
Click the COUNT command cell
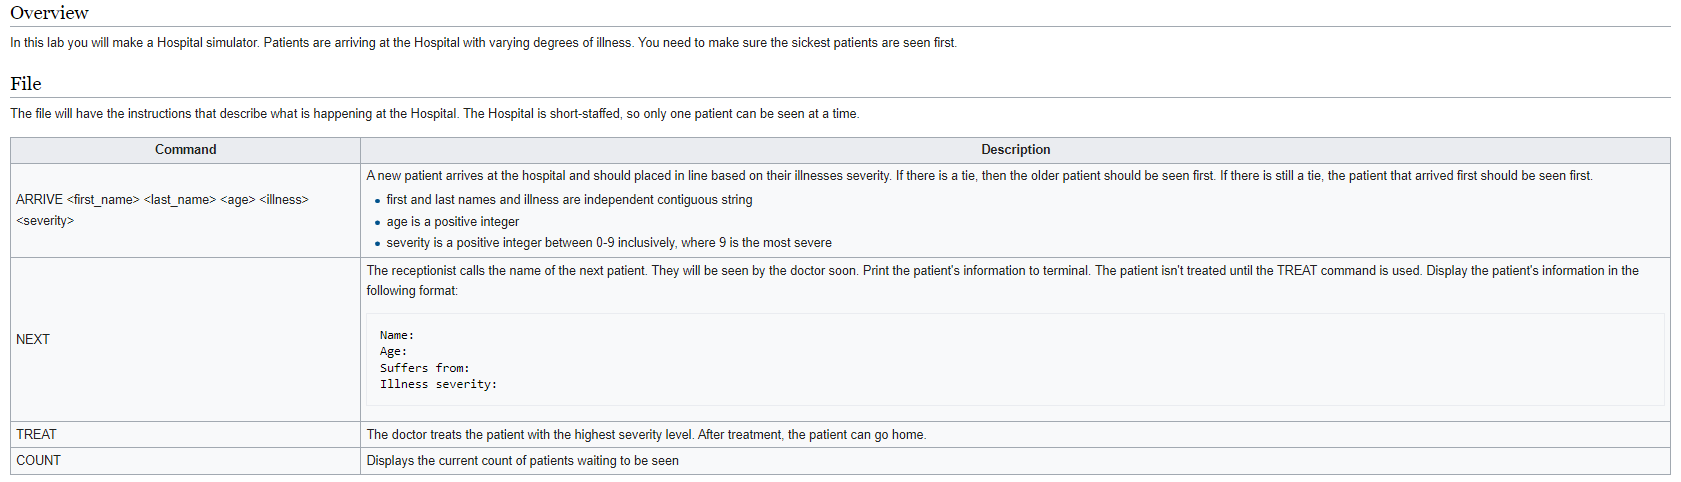pyautogui.click(x=38, y=461)
